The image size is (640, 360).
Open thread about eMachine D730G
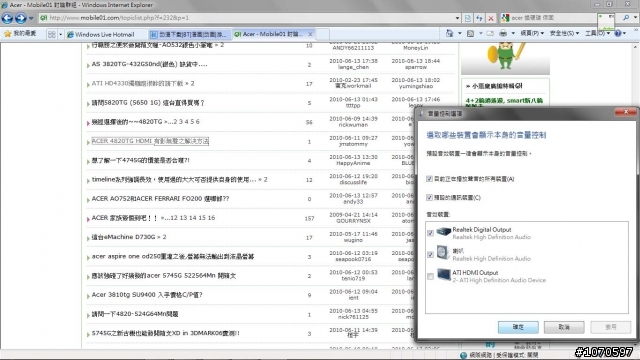[123, 237]
